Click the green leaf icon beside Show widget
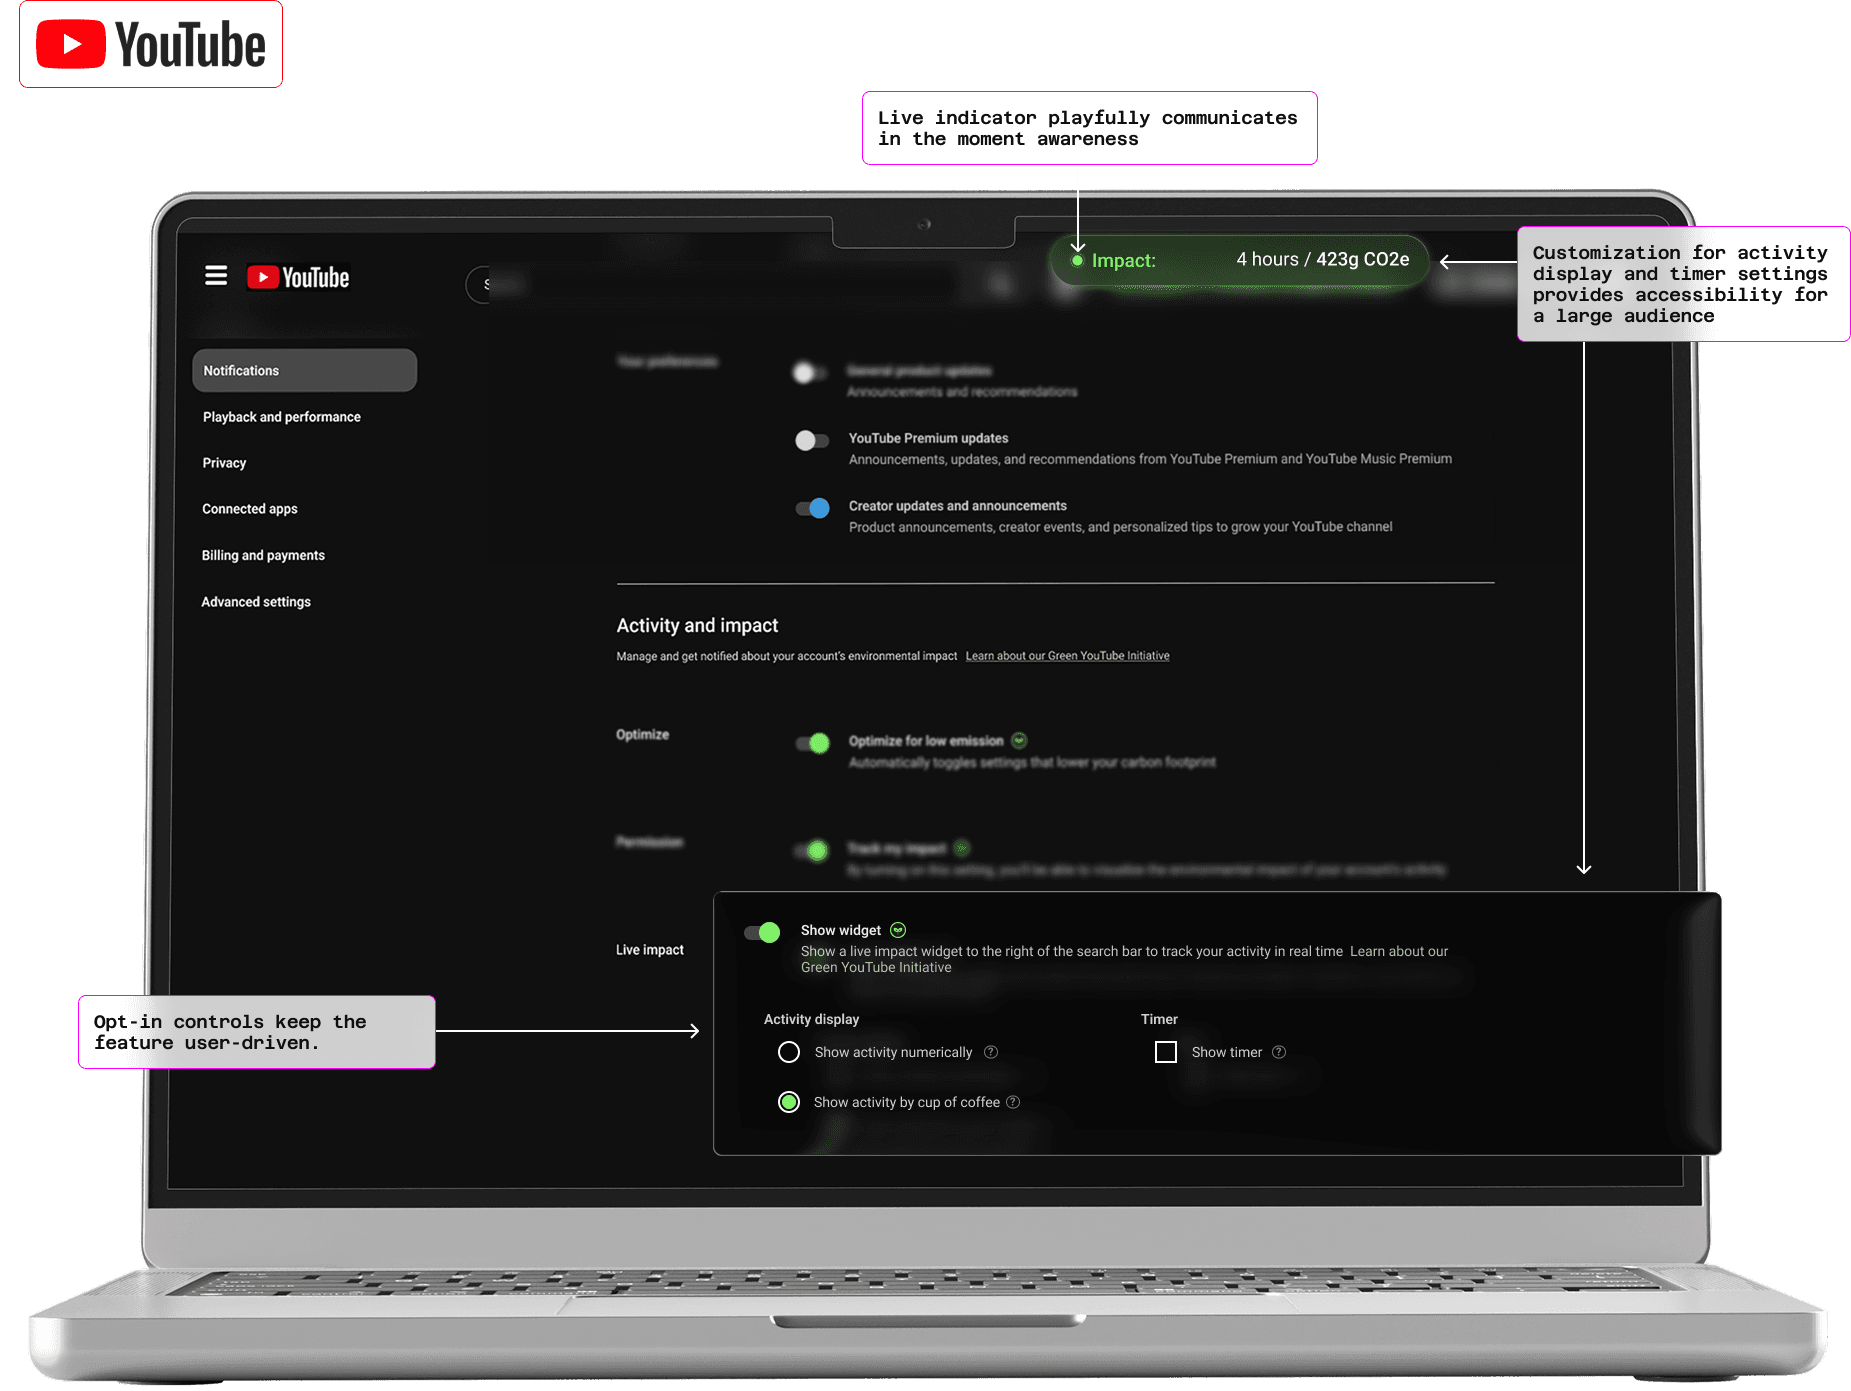 click(x=898, y=930)
